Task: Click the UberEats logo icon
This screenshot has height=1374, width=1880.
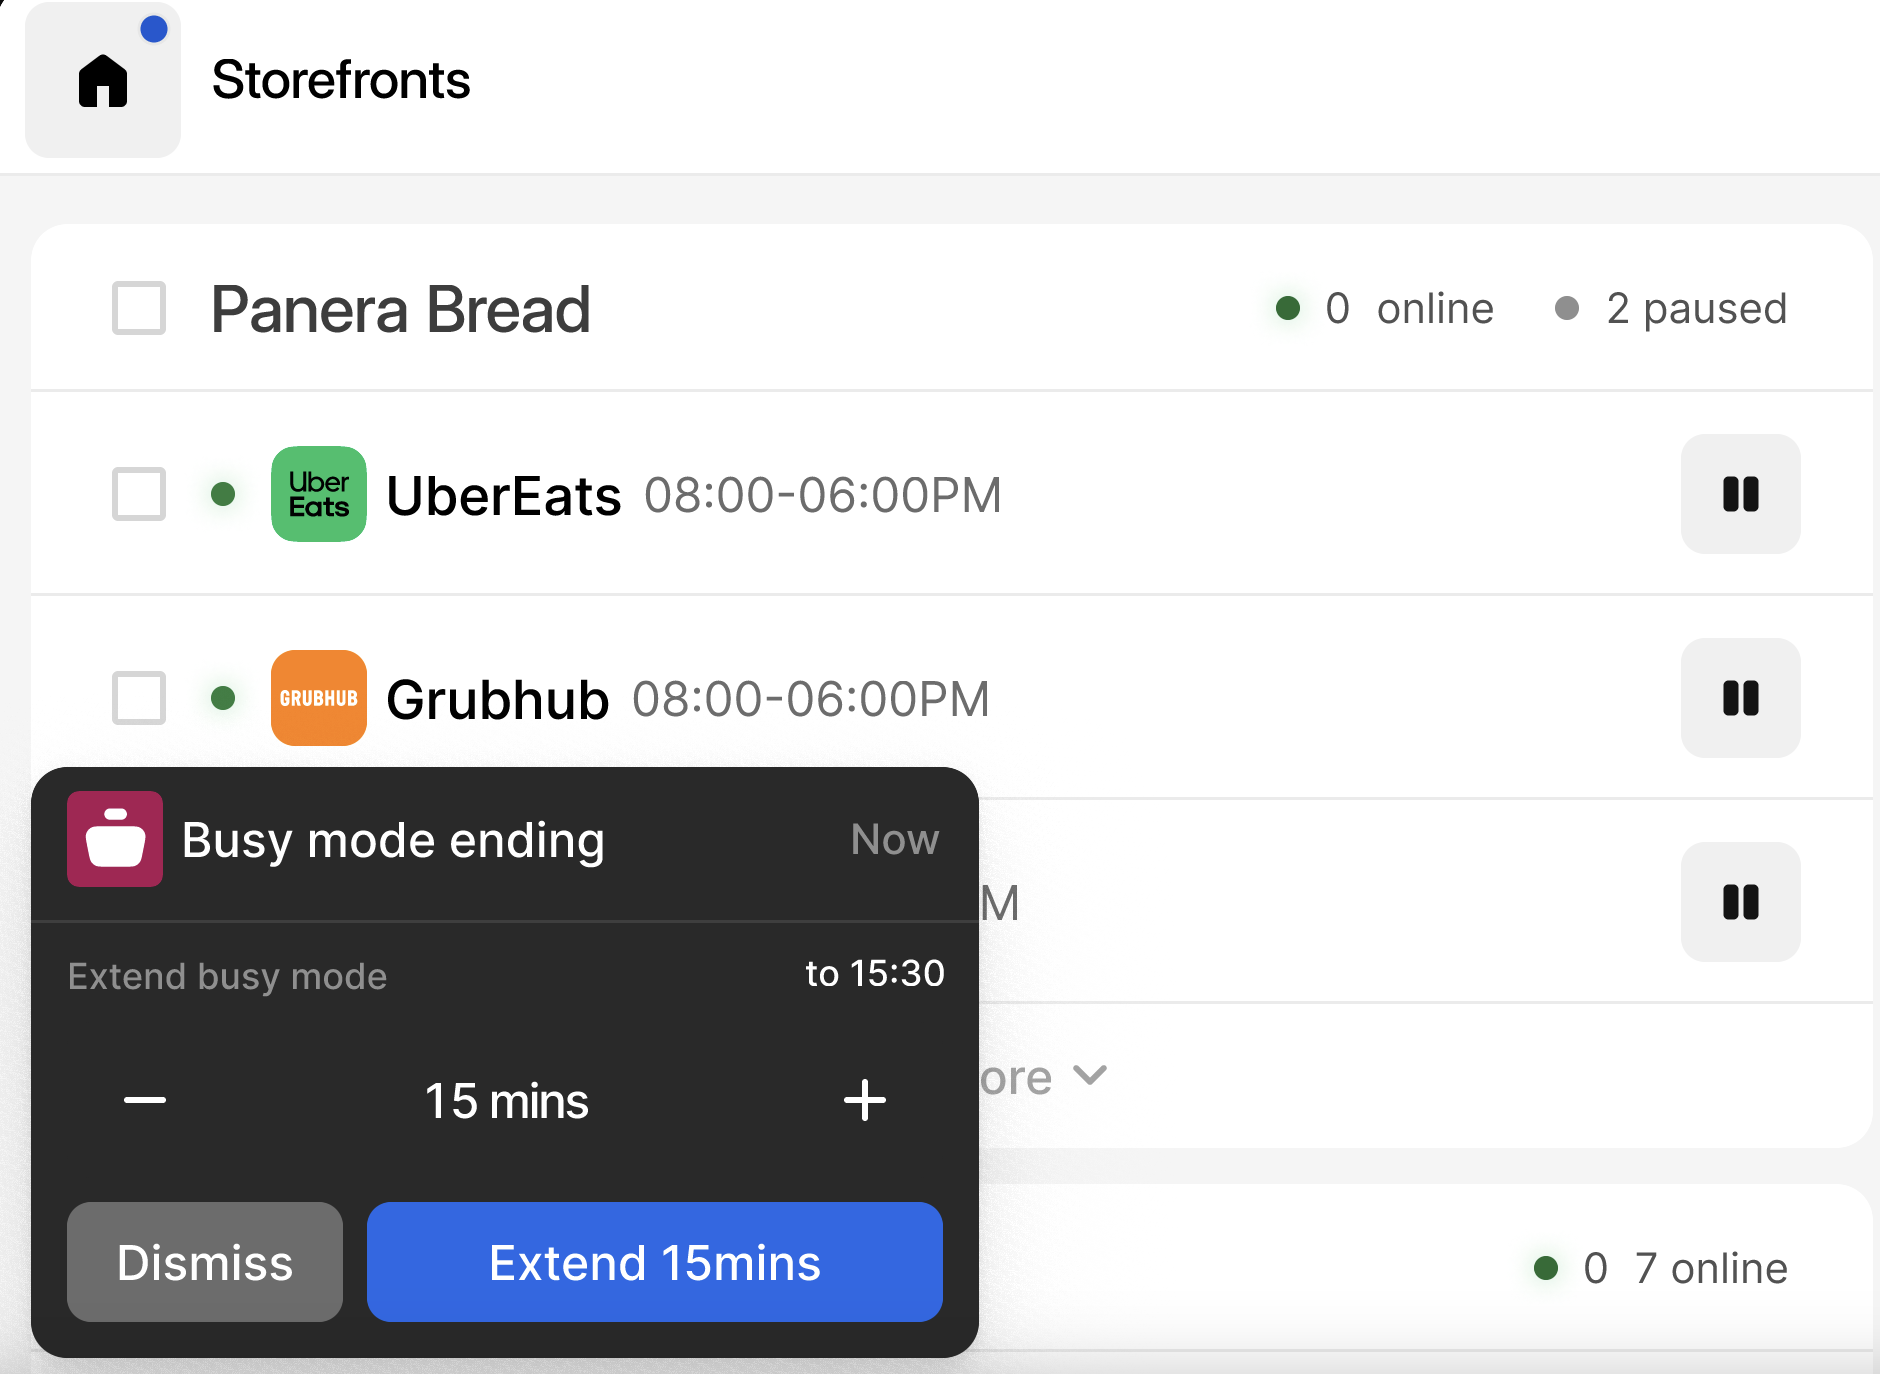Action: [x=319, y=494]
